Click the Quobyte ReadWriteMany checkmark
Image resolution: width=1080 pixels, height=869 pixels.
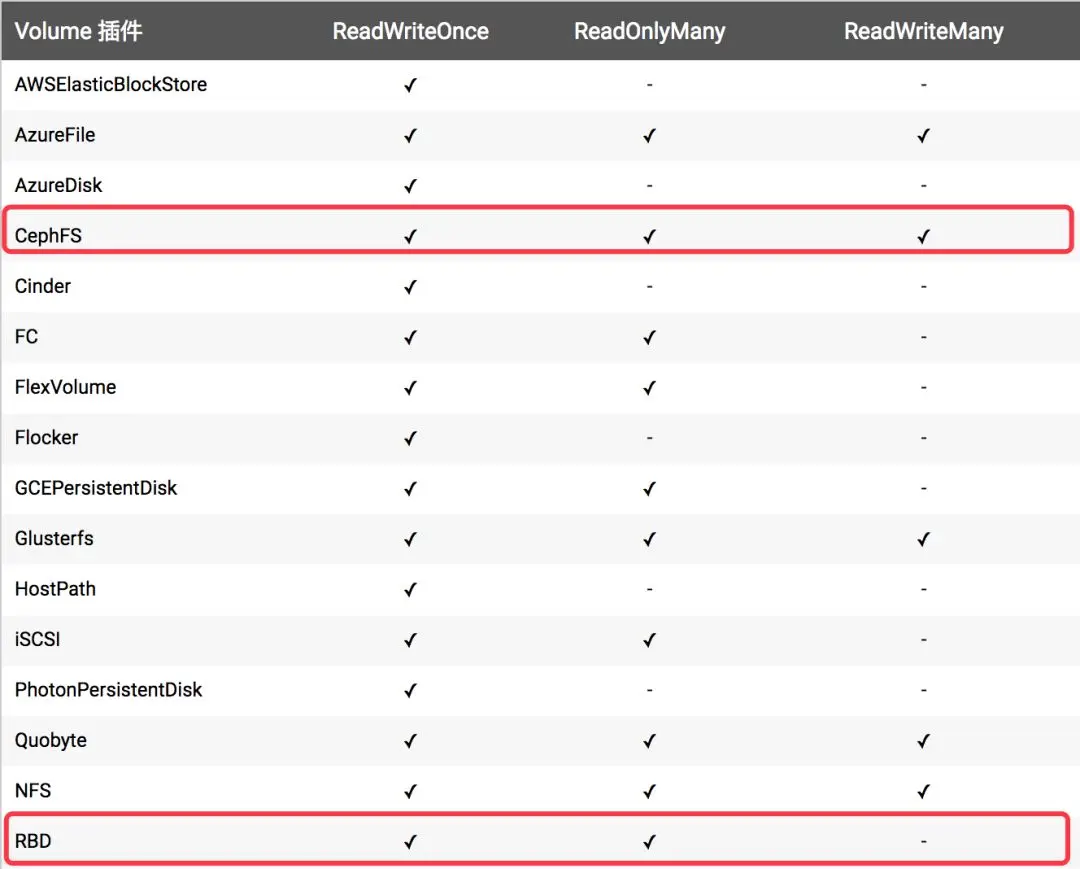924,742
